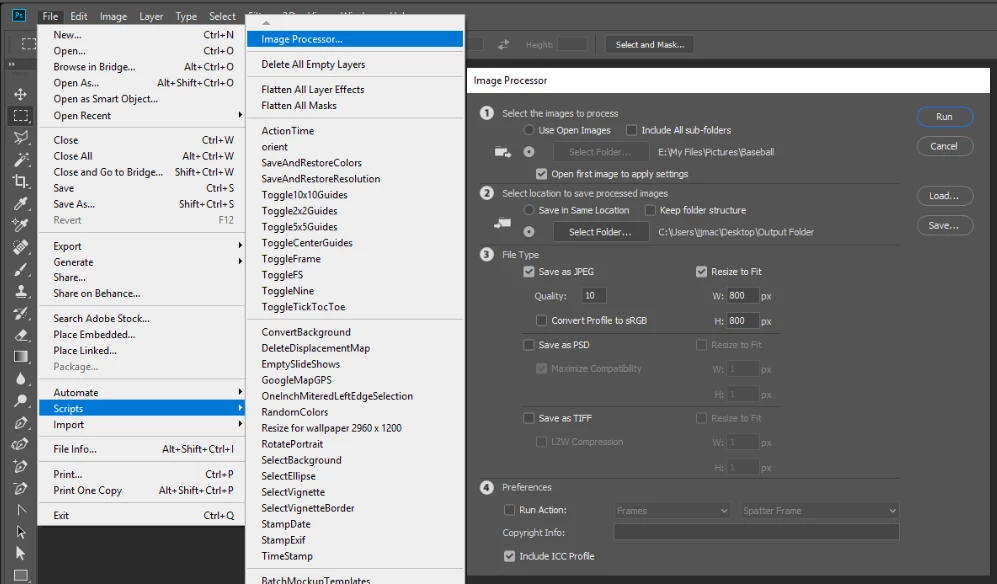This screenshot has height=584, width=997.
Task: Toggle the Save as JPEG checkbox
Action: [528, 272]
